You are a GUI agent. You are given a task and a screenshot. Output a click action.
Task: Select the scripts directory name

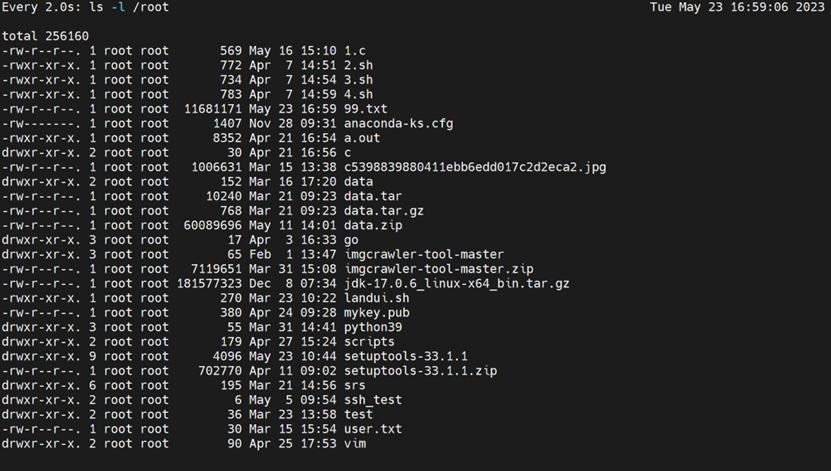[x=369, y=342]
